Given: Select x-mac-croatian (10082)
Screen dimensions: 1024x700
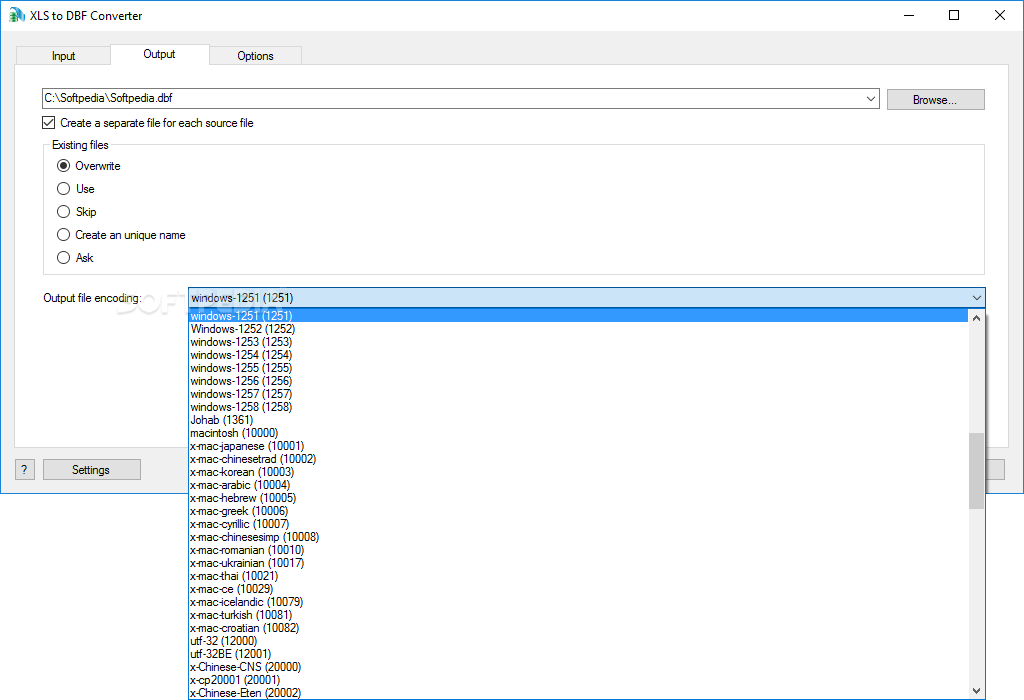Looking at the screenshot, I should 578,628.
